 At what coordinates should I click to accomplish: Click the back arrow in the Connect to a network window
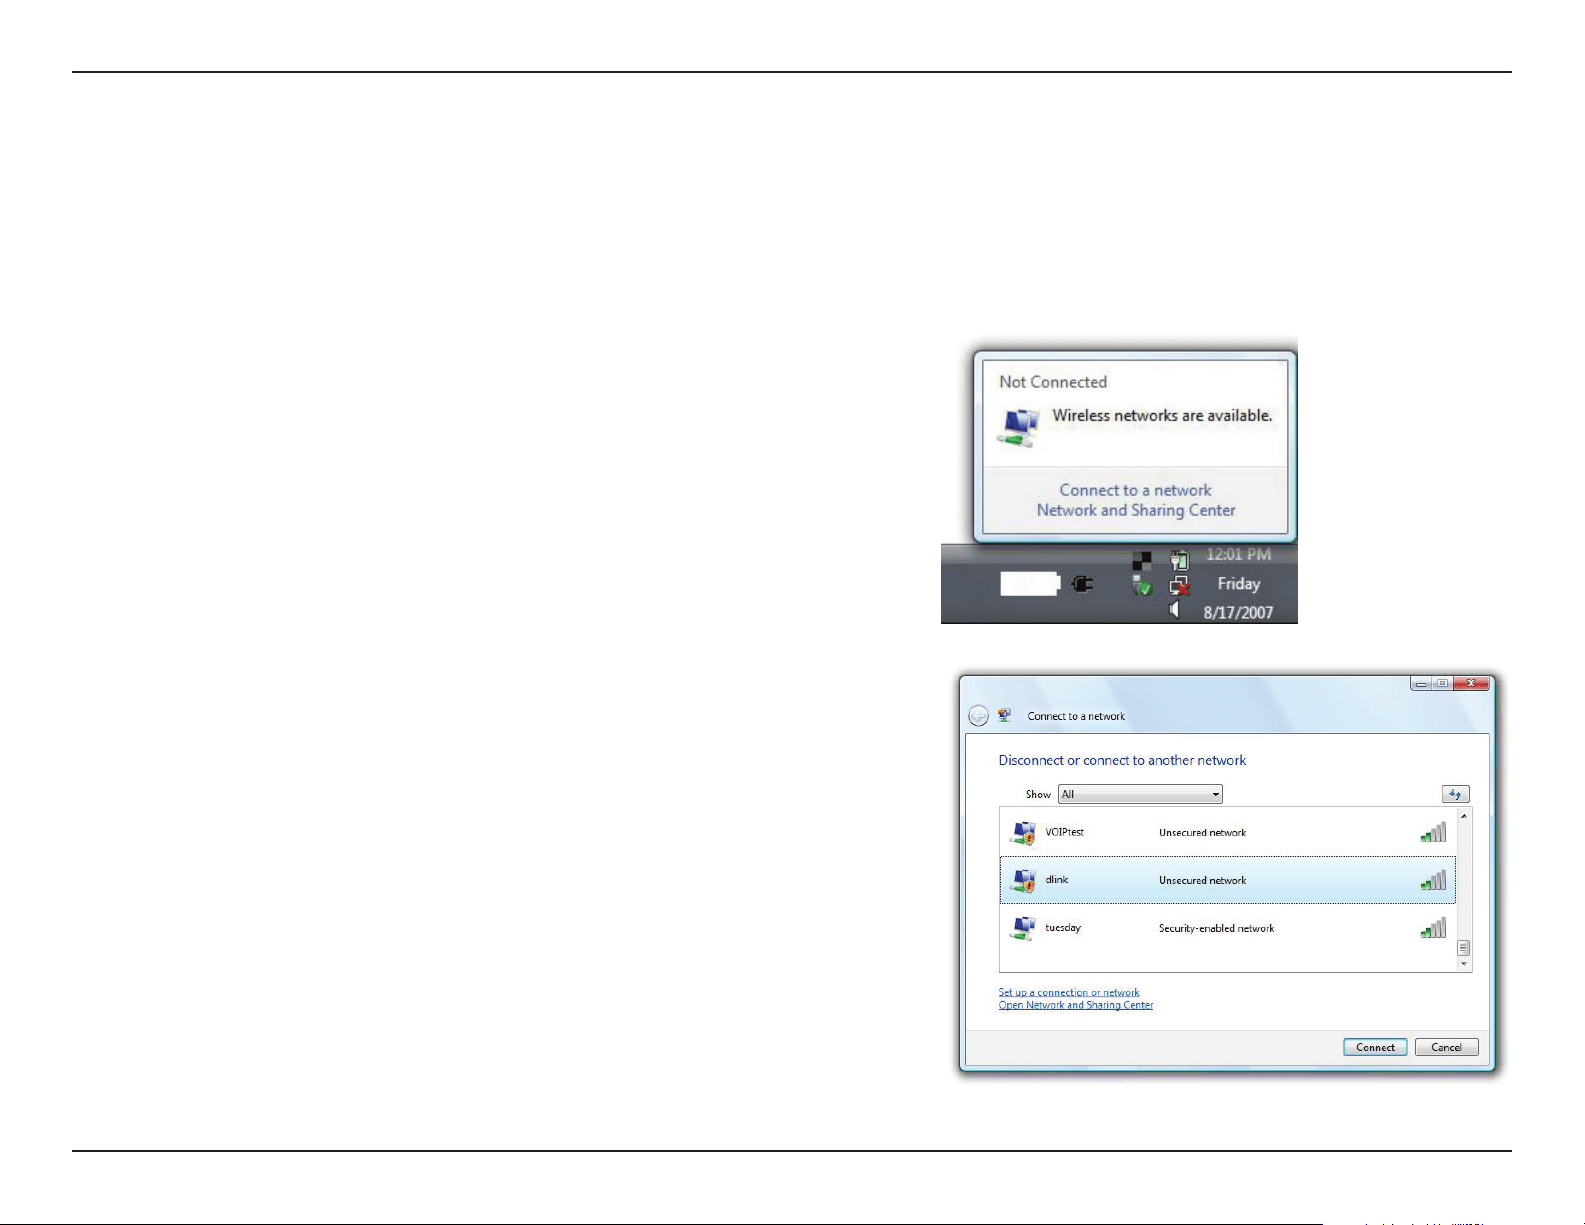click(979, 716)
